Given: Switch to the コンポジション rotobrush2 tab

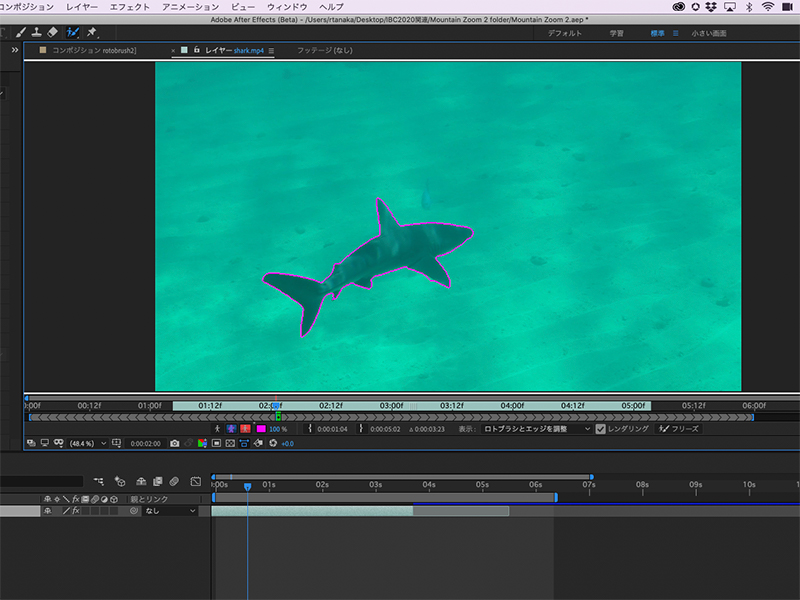Looking at the screenshot, I should pyautogui.click(x=92, y=49).
